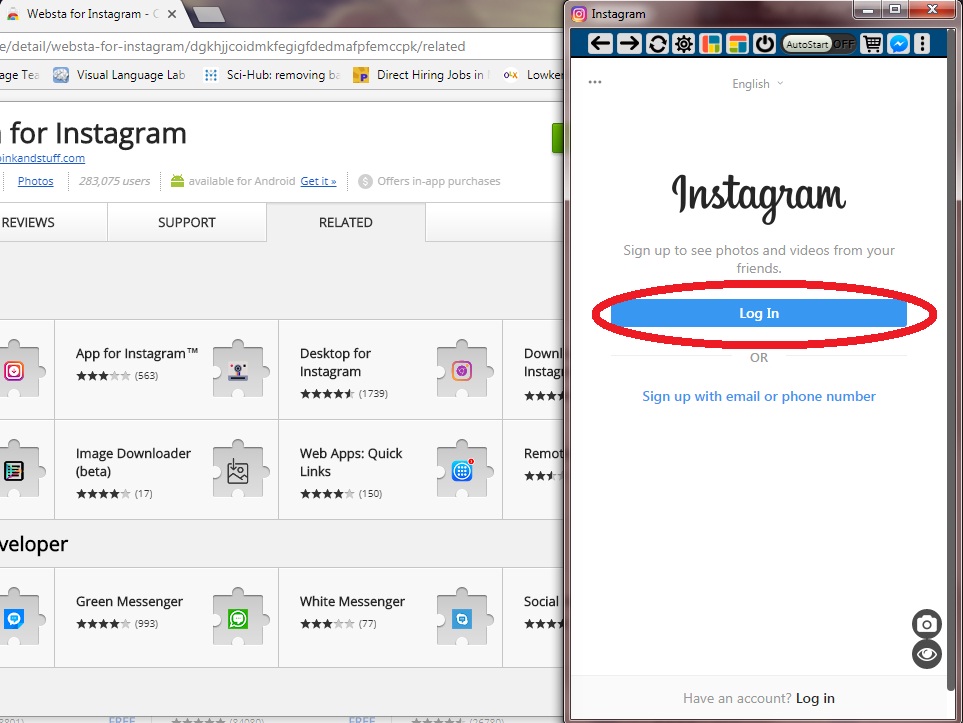Click the Android robot icon
The height and width of the screenshot is (723, 963).
tap(177, 181)
